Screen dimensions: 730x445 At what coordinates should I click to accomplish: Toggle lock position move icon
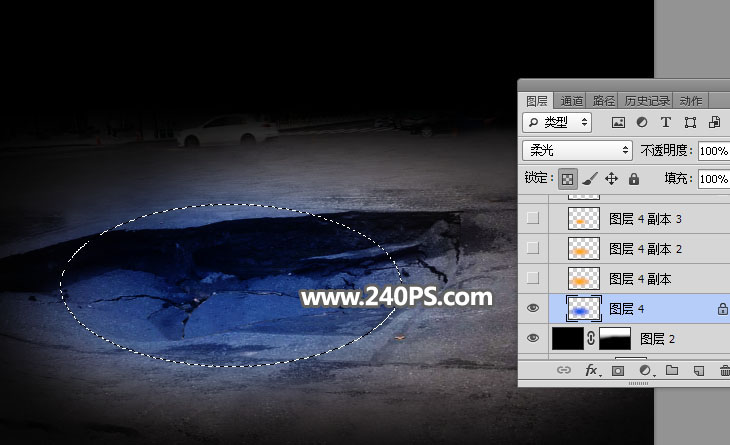611,179
